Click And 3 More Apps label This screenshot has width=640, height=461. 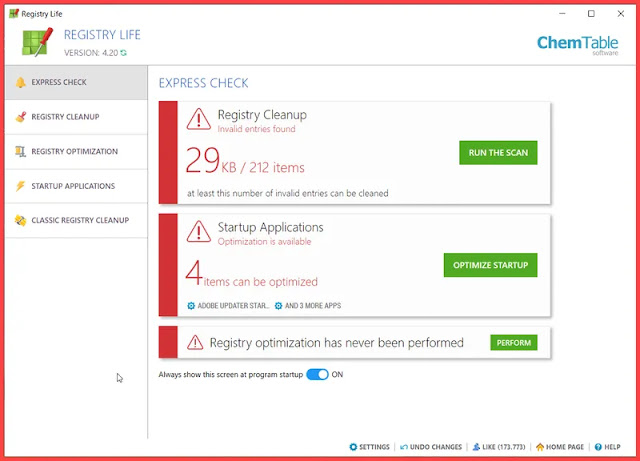(x=313, y=305)
